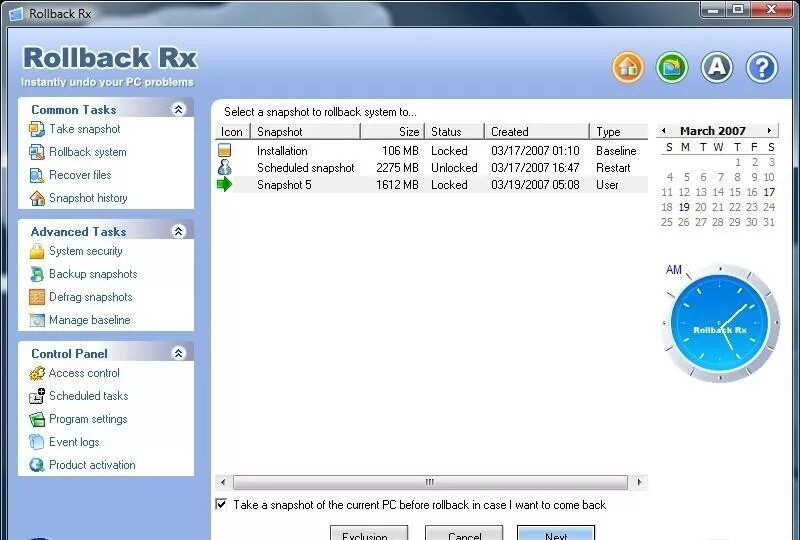
Task: Open the System security task
Action: pyautogui.click(x=86, y=251)
